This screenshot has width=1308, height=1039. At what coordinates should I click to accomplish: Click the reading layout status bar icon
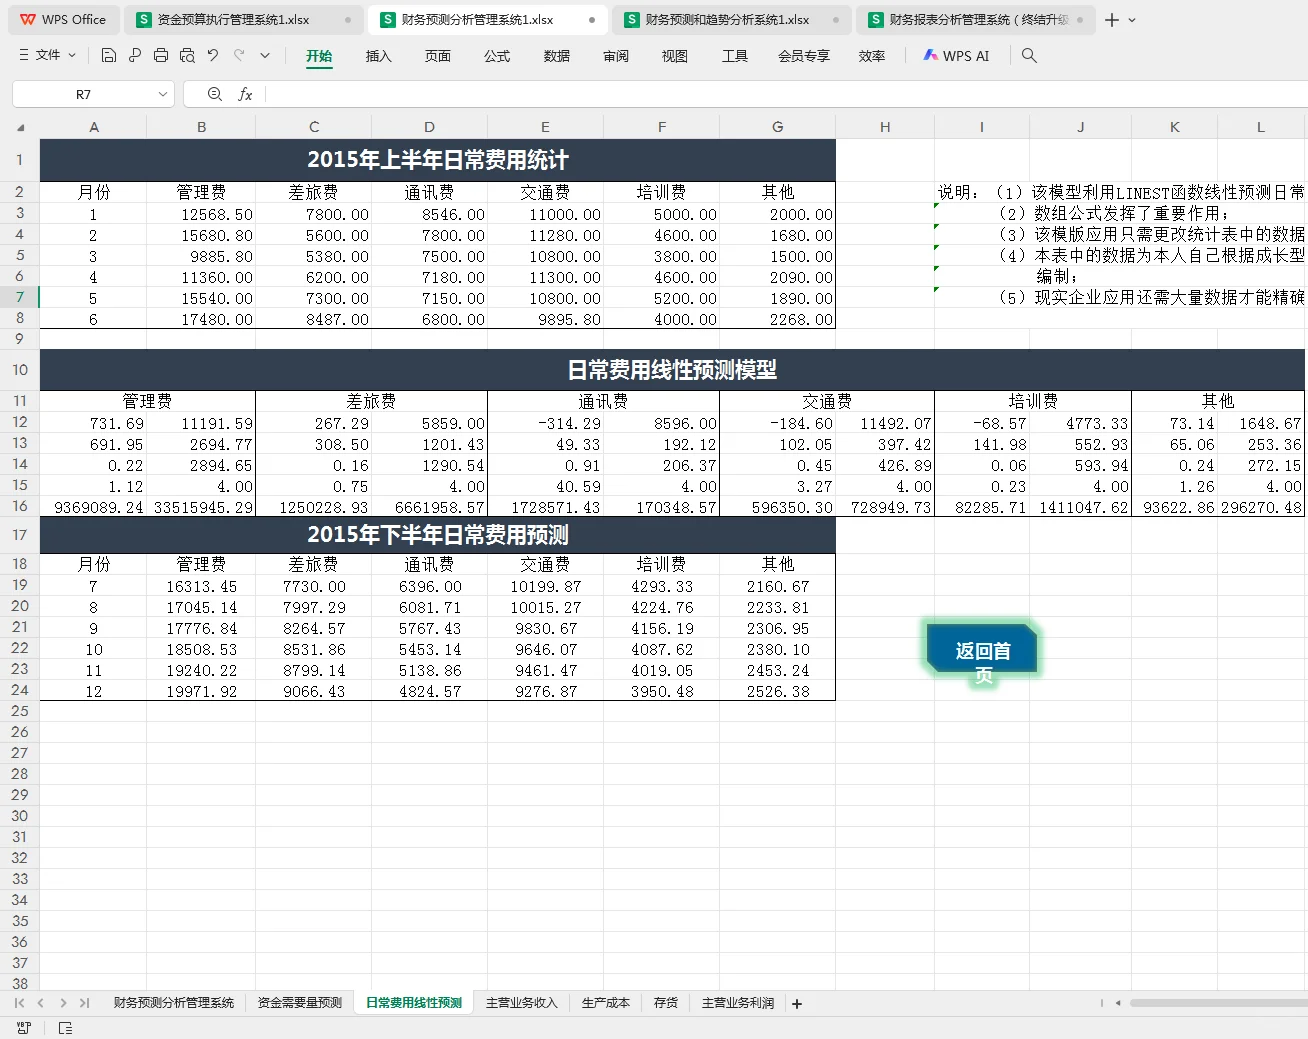[66, 1028]
